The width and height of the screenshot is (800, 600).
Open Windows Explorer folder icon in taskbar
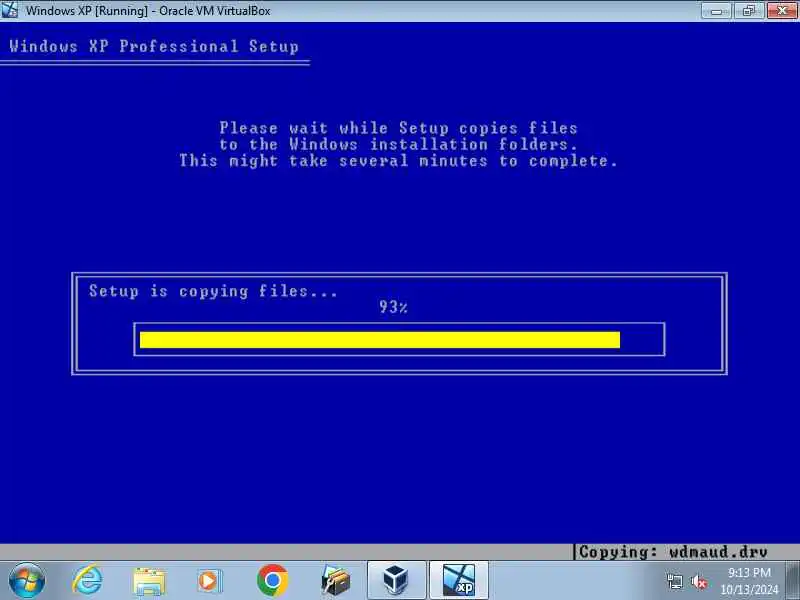(x=149, y=581)
